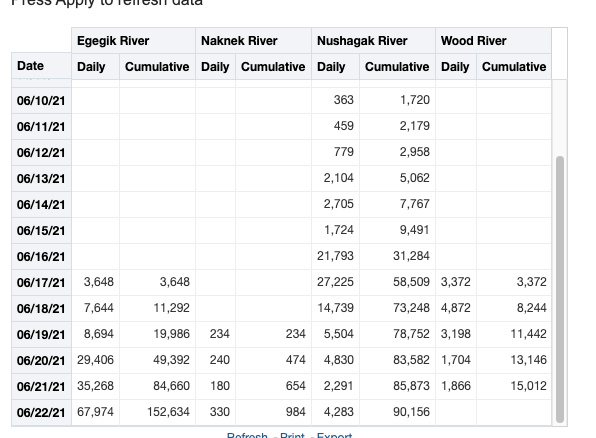Select the 06/10/21 date row header
The image size is (596, 438).
(x=41, y=101)
